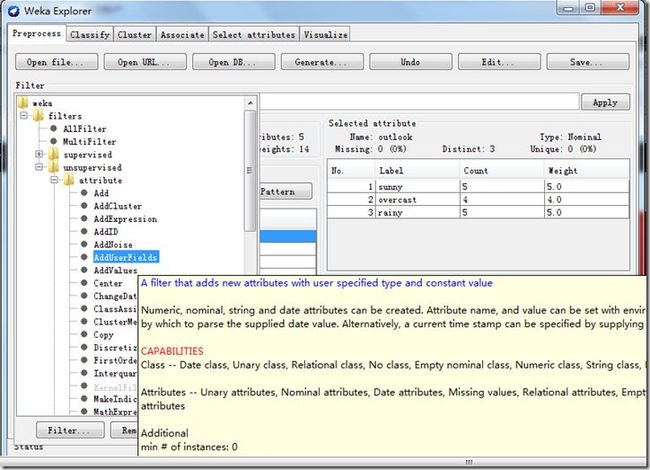This screenshot has width=650, height=470.
Task: Select AddNoise in the filter tree
Action: [x=113, y=244]
